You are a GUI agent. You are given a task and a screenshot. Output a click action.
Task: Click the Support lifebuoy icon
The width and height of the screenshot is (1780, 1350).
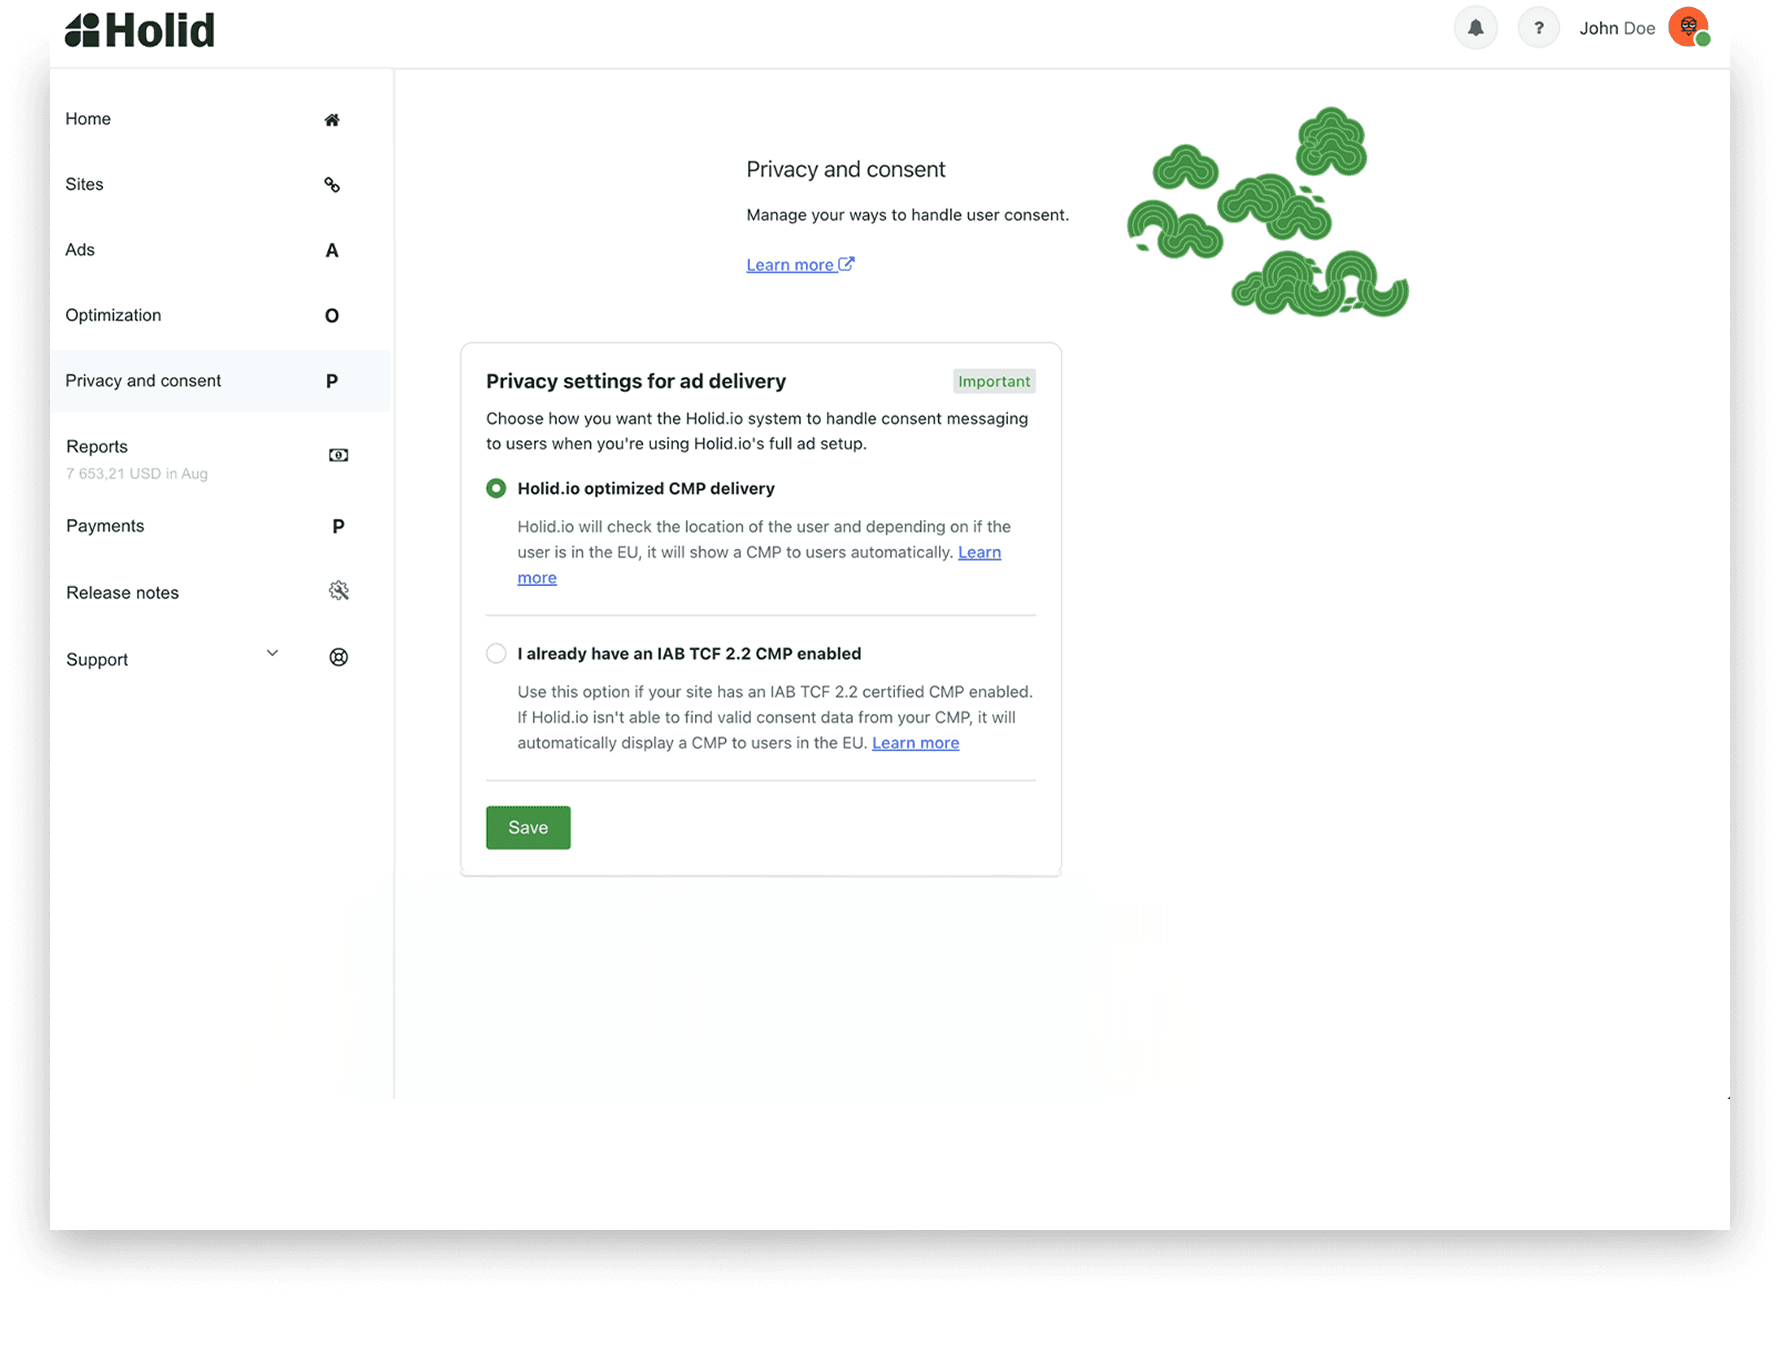pos(339,657)
